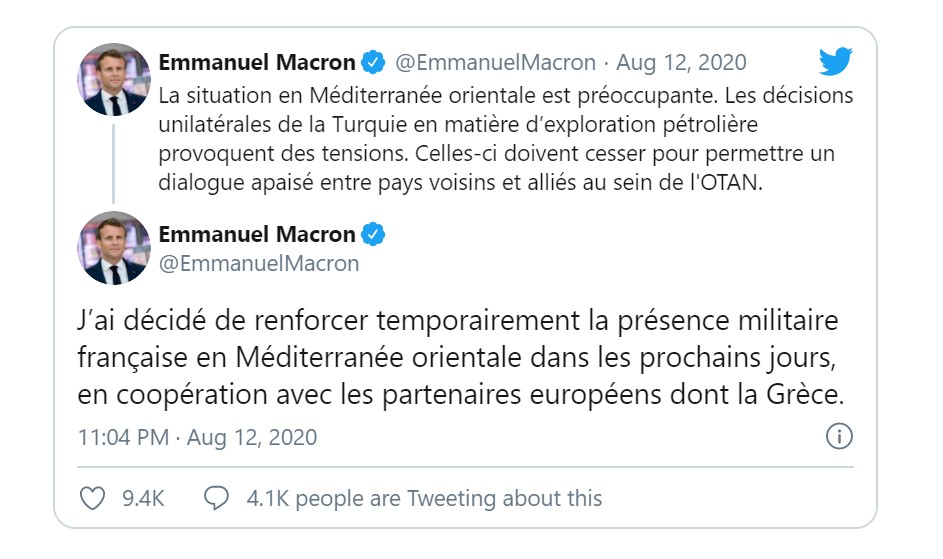
Task: Click the 9.4K likes count
Action: click(x=143, y=498)
